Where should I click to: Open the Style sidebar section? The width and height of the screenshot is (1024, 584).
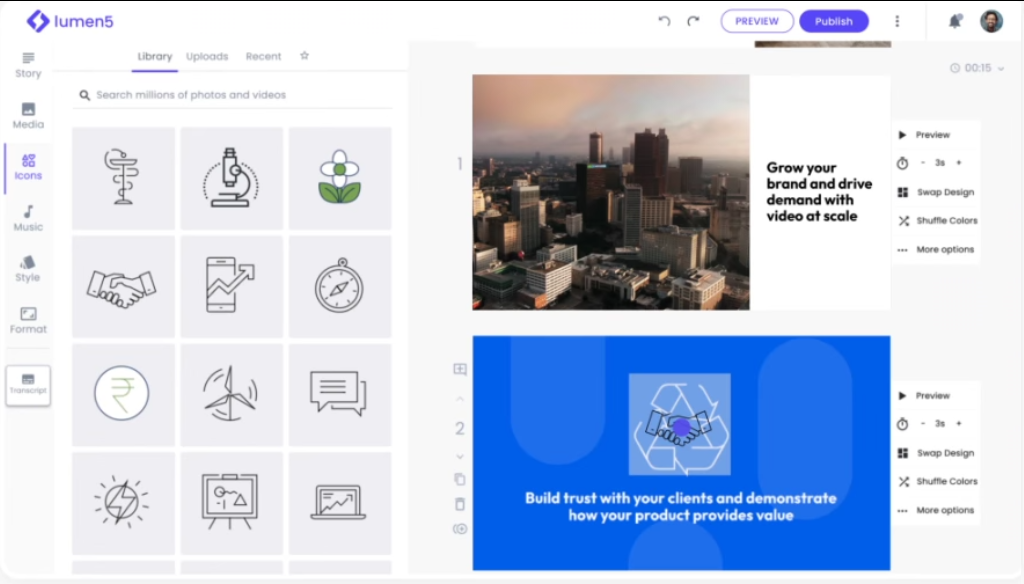pyautogui.click(x=28, y=269)
